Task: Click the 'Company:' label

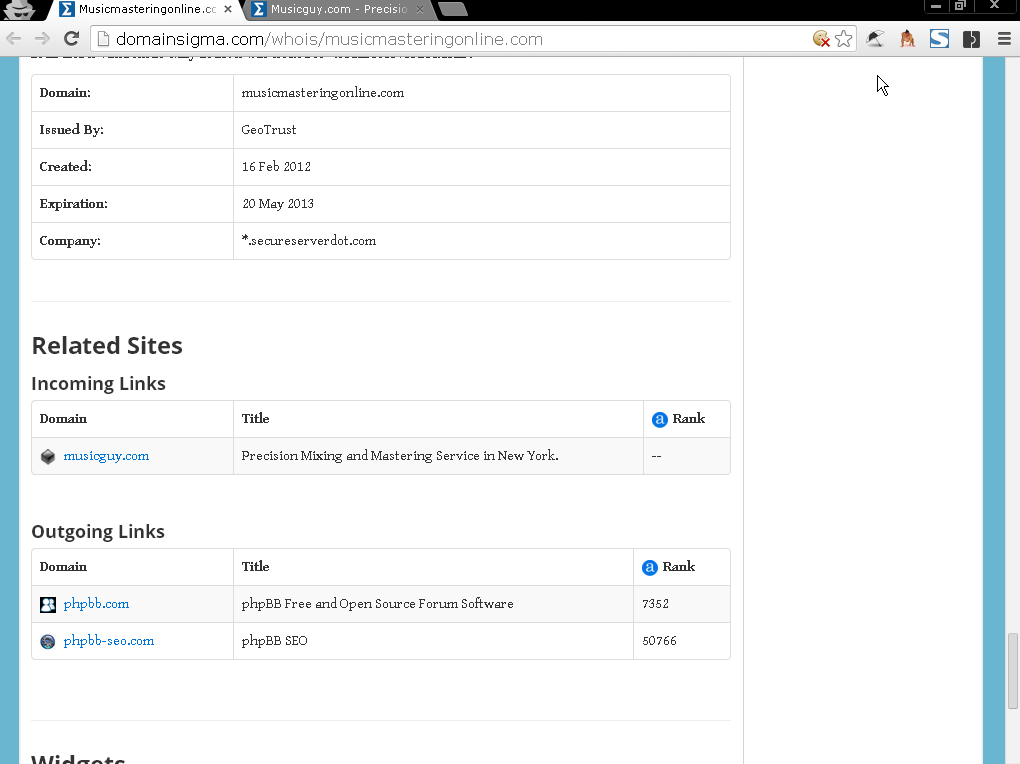Action: click(x=70, y=241)
